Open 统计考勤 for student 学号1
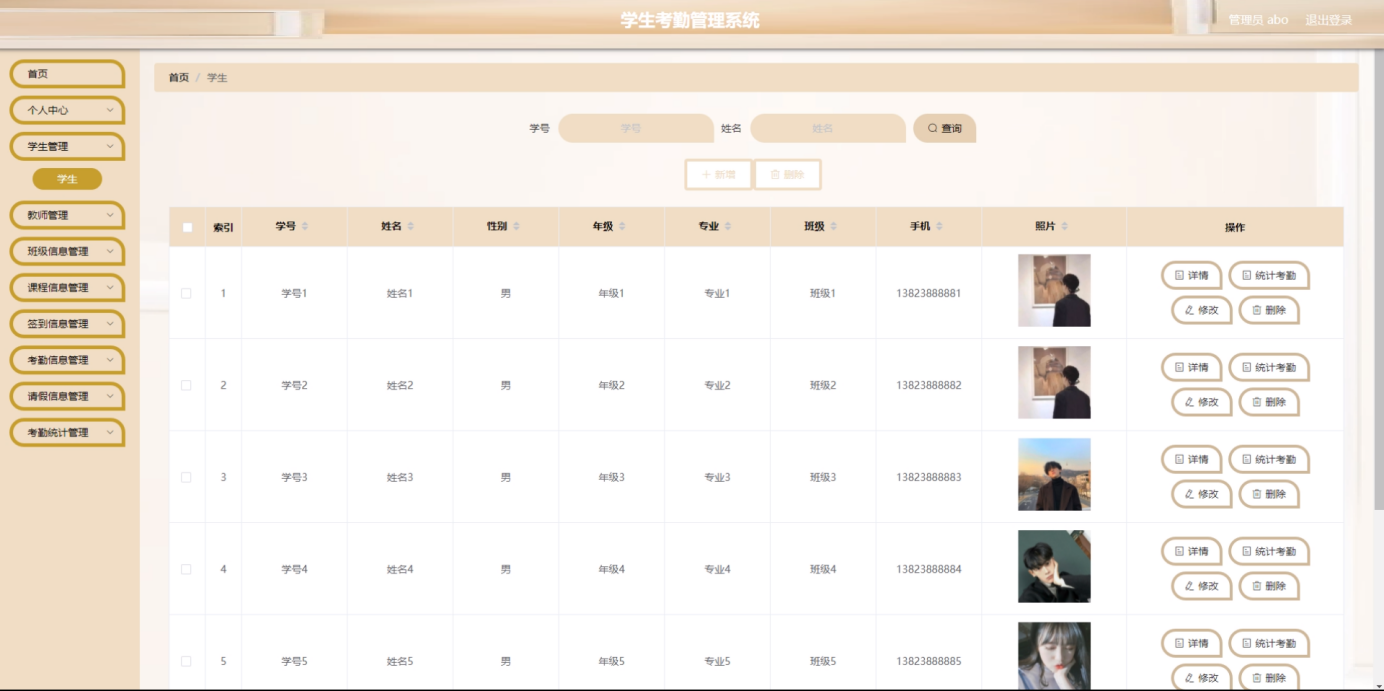 (x=1268, y=275)
